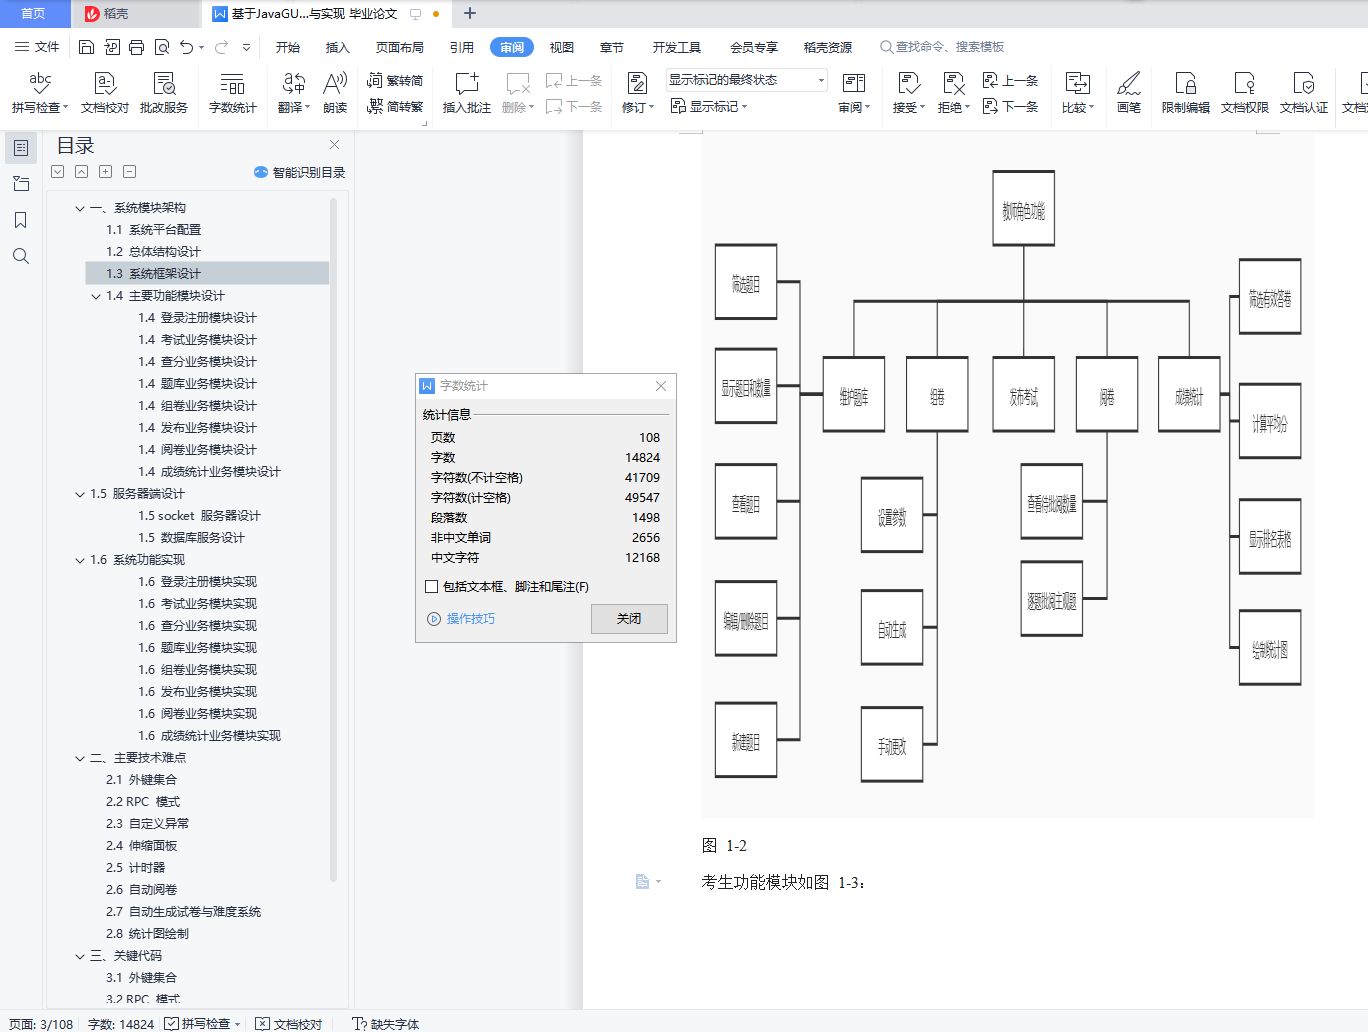Toggle 修订 track changes
Screen dimensions: 1368x1032
637,93
